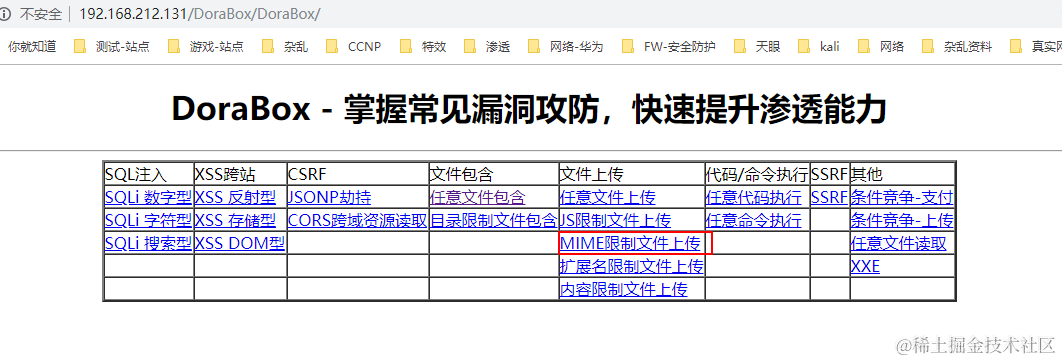Open the SQLi 数字型 link

[148, 197]
